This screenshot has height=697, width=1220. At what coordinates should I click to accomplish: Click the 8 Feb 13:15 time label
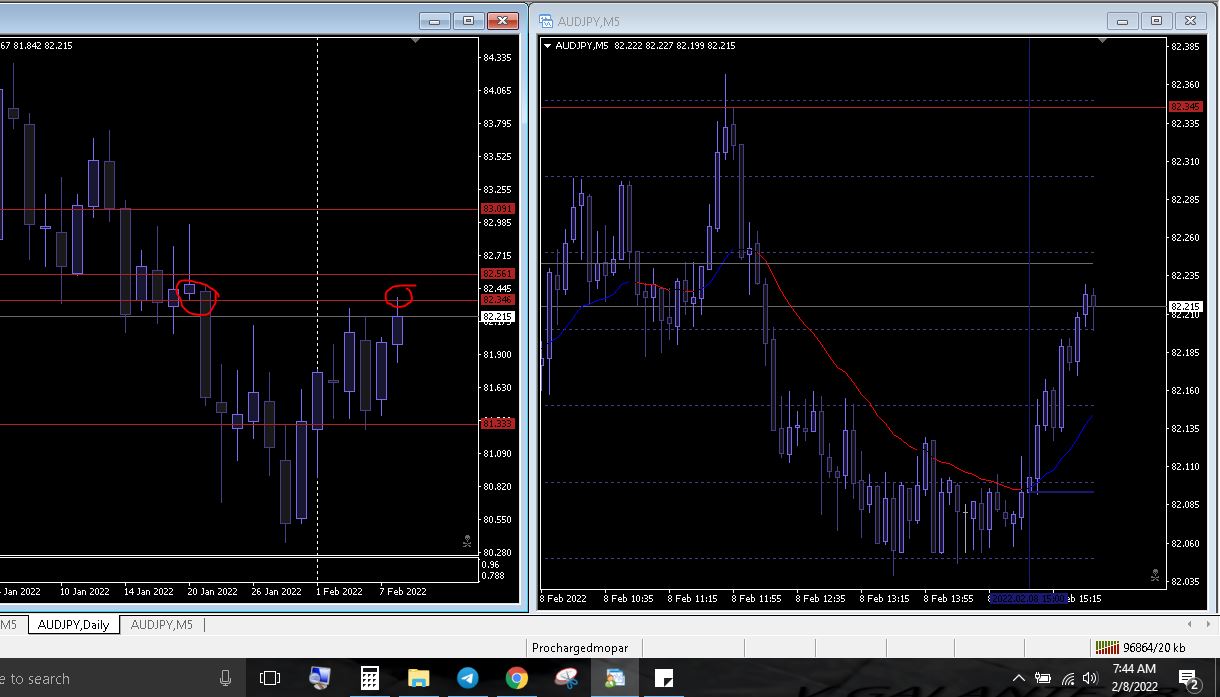pyautogui.click(x=884, y=598)
